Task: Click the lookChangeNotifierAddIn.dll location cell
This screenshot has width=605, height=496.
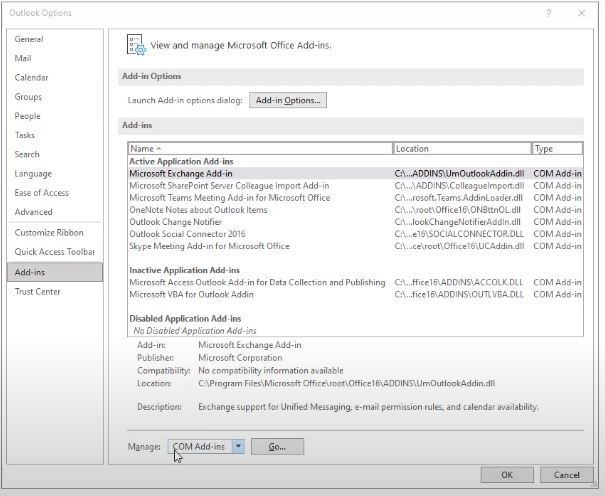Action: pyautogui.click(x=458, y=222)
